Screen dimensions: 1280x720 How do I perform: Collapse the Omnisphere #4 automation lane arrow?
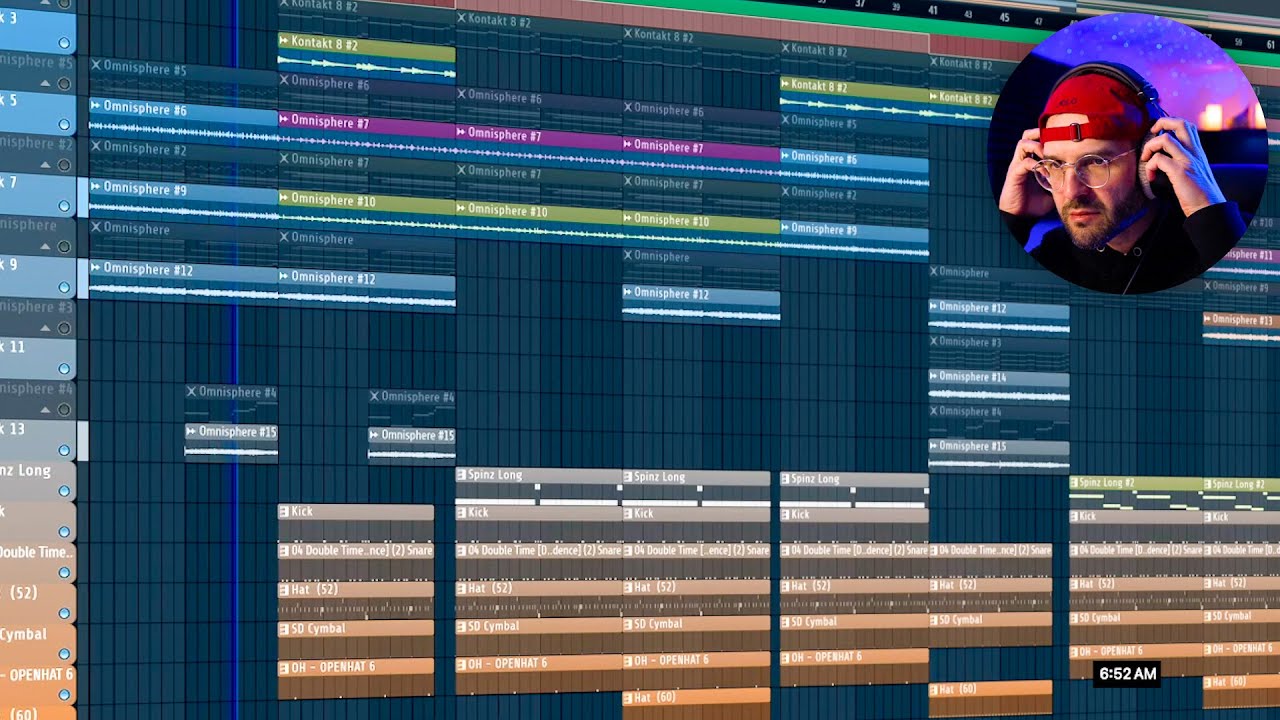pyautogui.click(x=45, y=410)
